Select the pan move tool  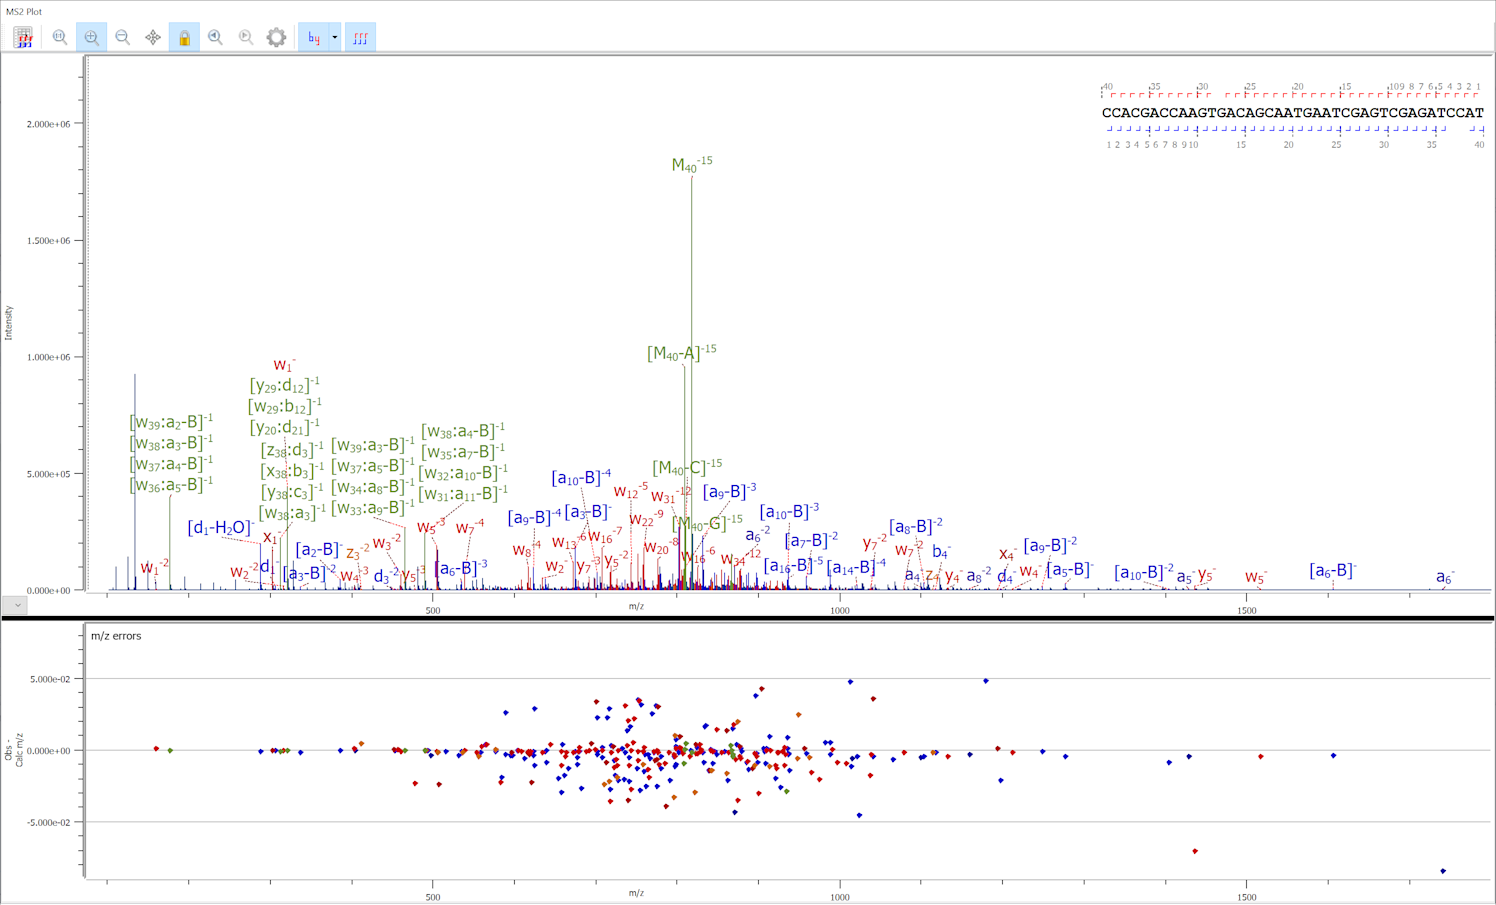(153, 38)
